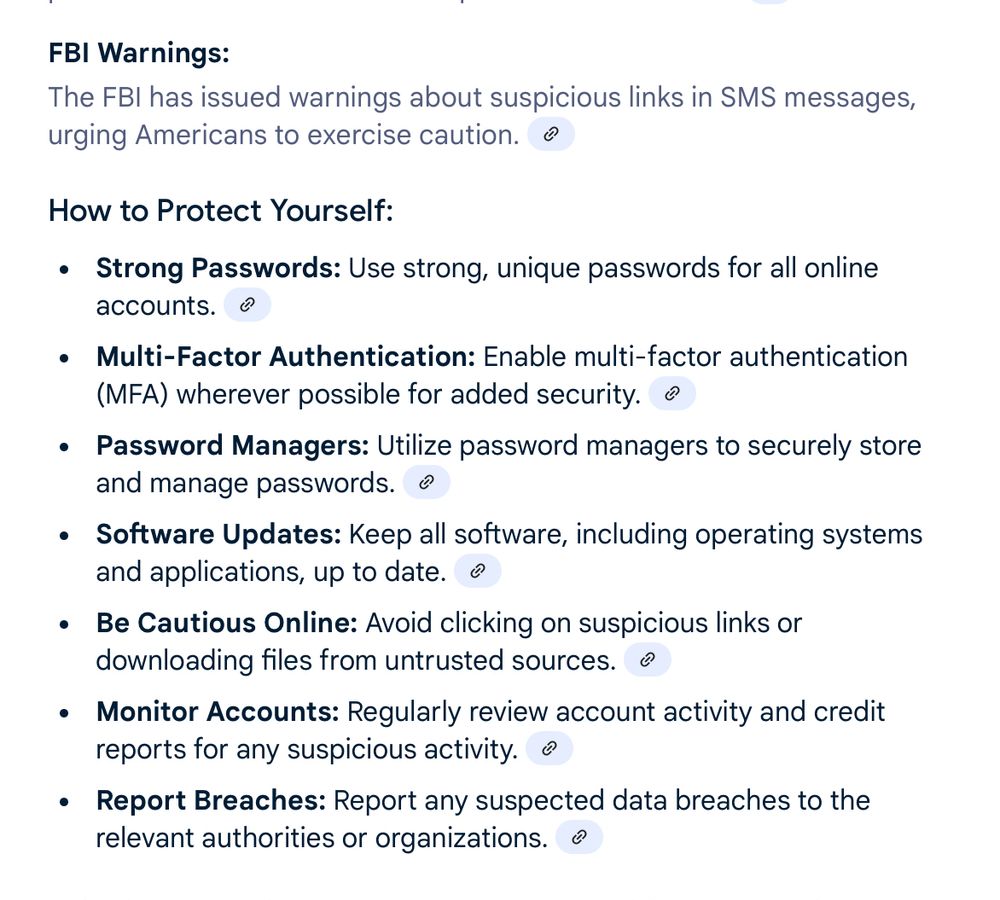Open the source link for Password Managers
This screenshot has height=900, width=1000.
coord(427,482)
